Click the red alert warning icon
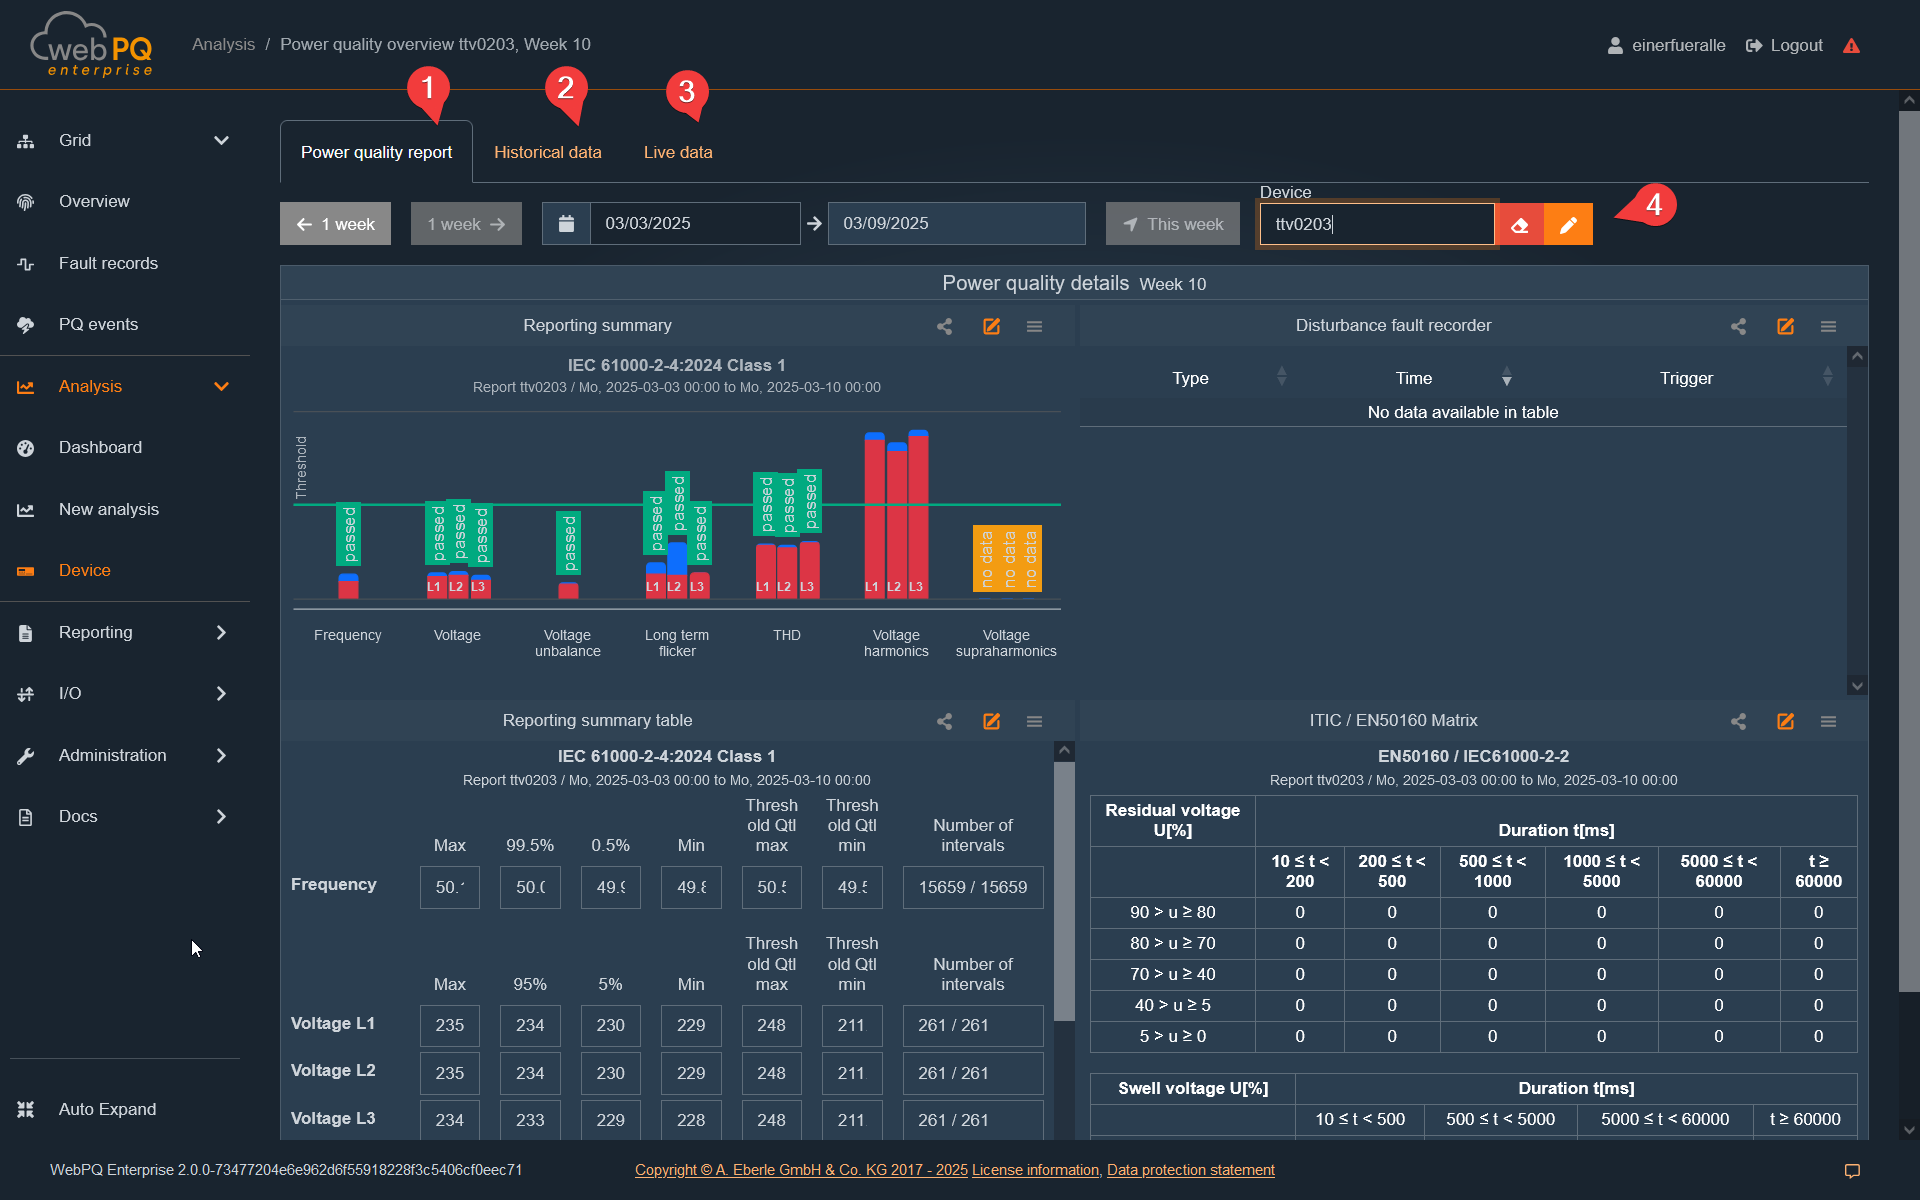The height and width of the screenshot is (1200, 1920). click(1851, 46)
